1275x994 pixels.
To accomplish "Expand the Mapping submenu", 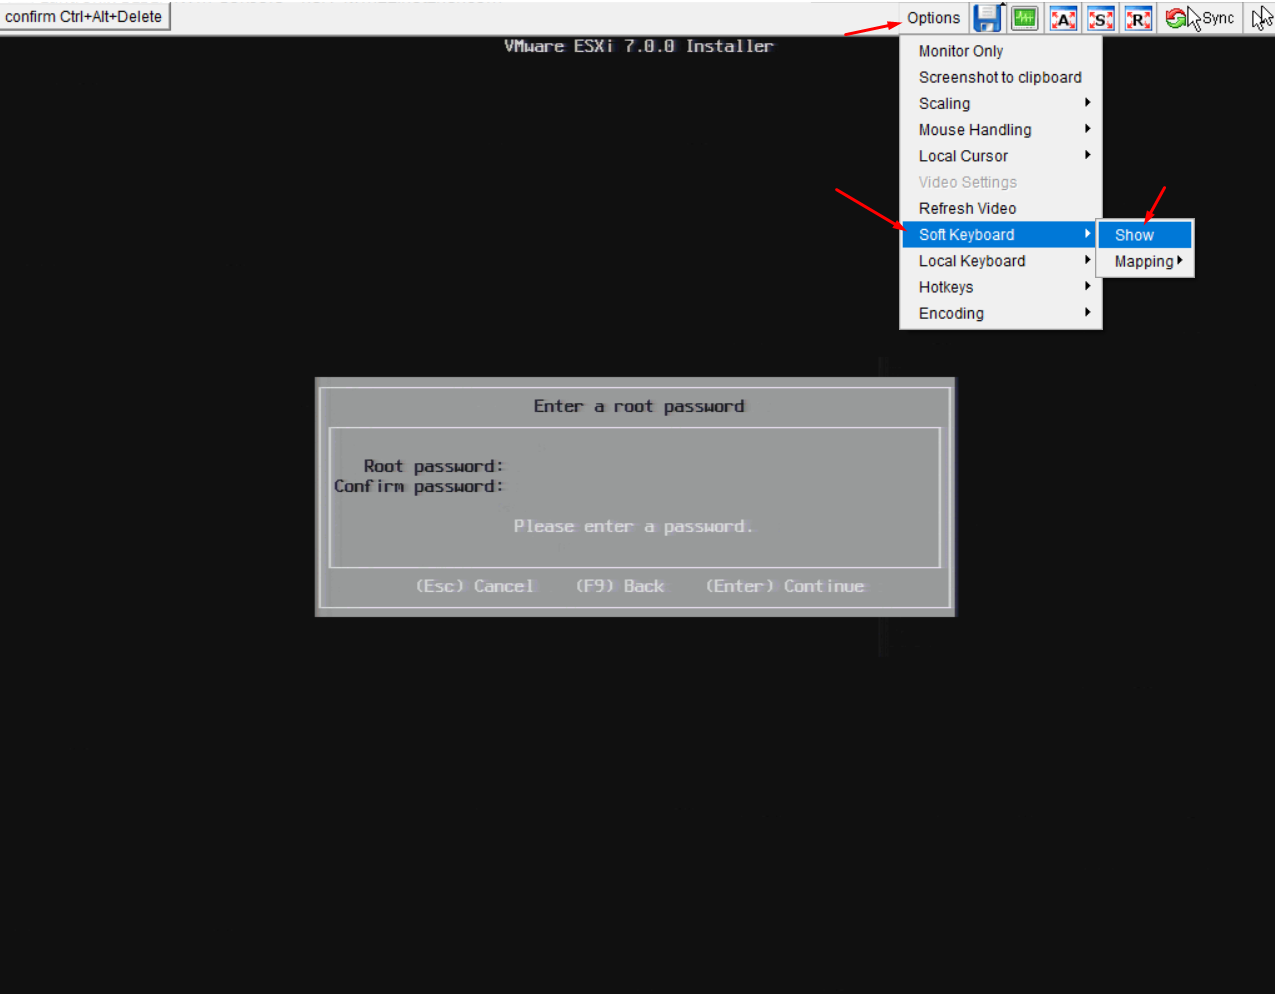I will pyautogui.click(x=1145, y=261).
